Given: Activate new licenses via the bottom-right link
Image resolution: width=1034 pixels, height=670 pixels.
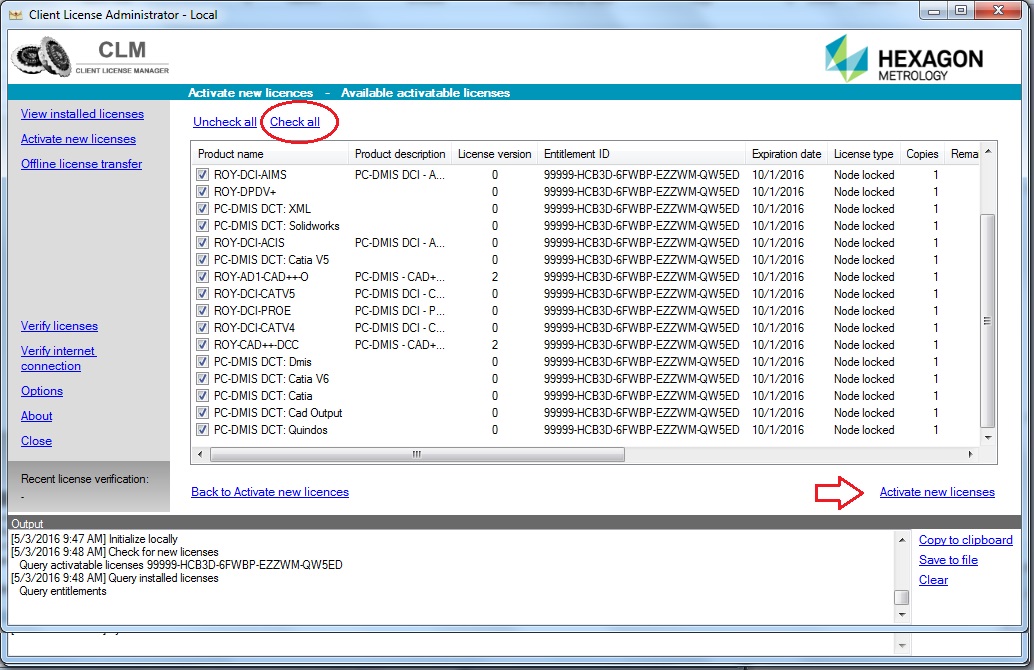Looking at the screenshot, I should [936, 492].
